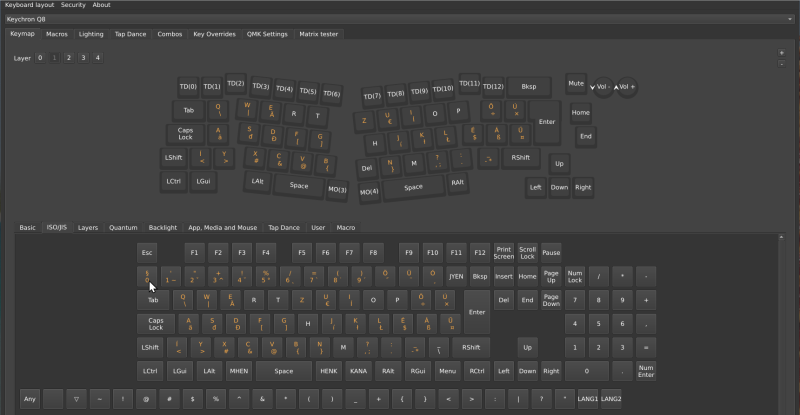Select the MO(4) key on the keymap
Image resolution: width=800 pixels, height=415 pixels.
pos(369,192)
